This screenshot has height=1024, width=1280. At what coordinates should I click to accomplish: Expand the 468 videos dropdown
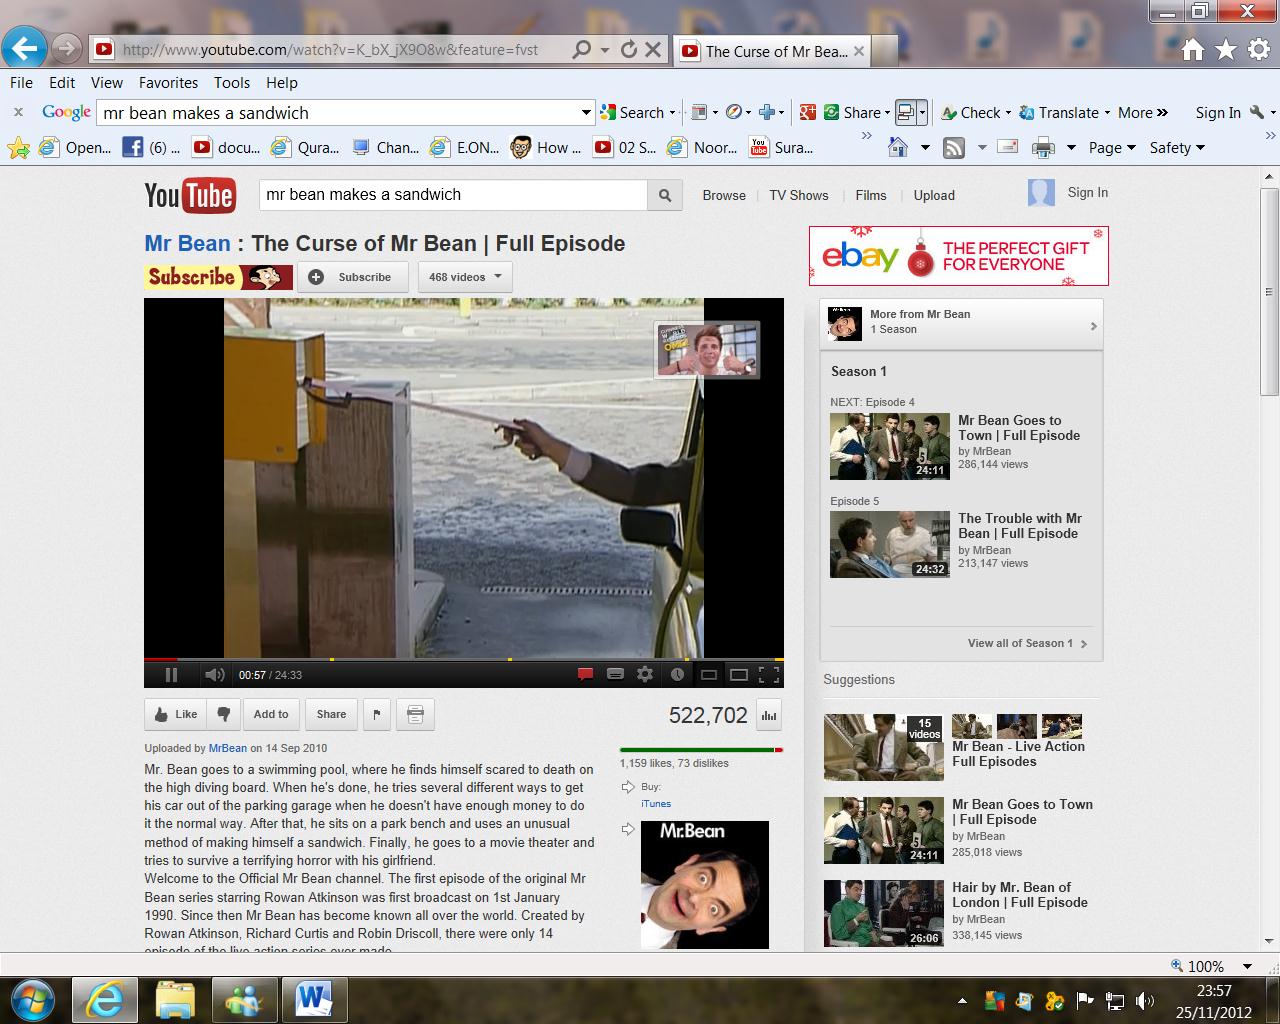[465, 277]
